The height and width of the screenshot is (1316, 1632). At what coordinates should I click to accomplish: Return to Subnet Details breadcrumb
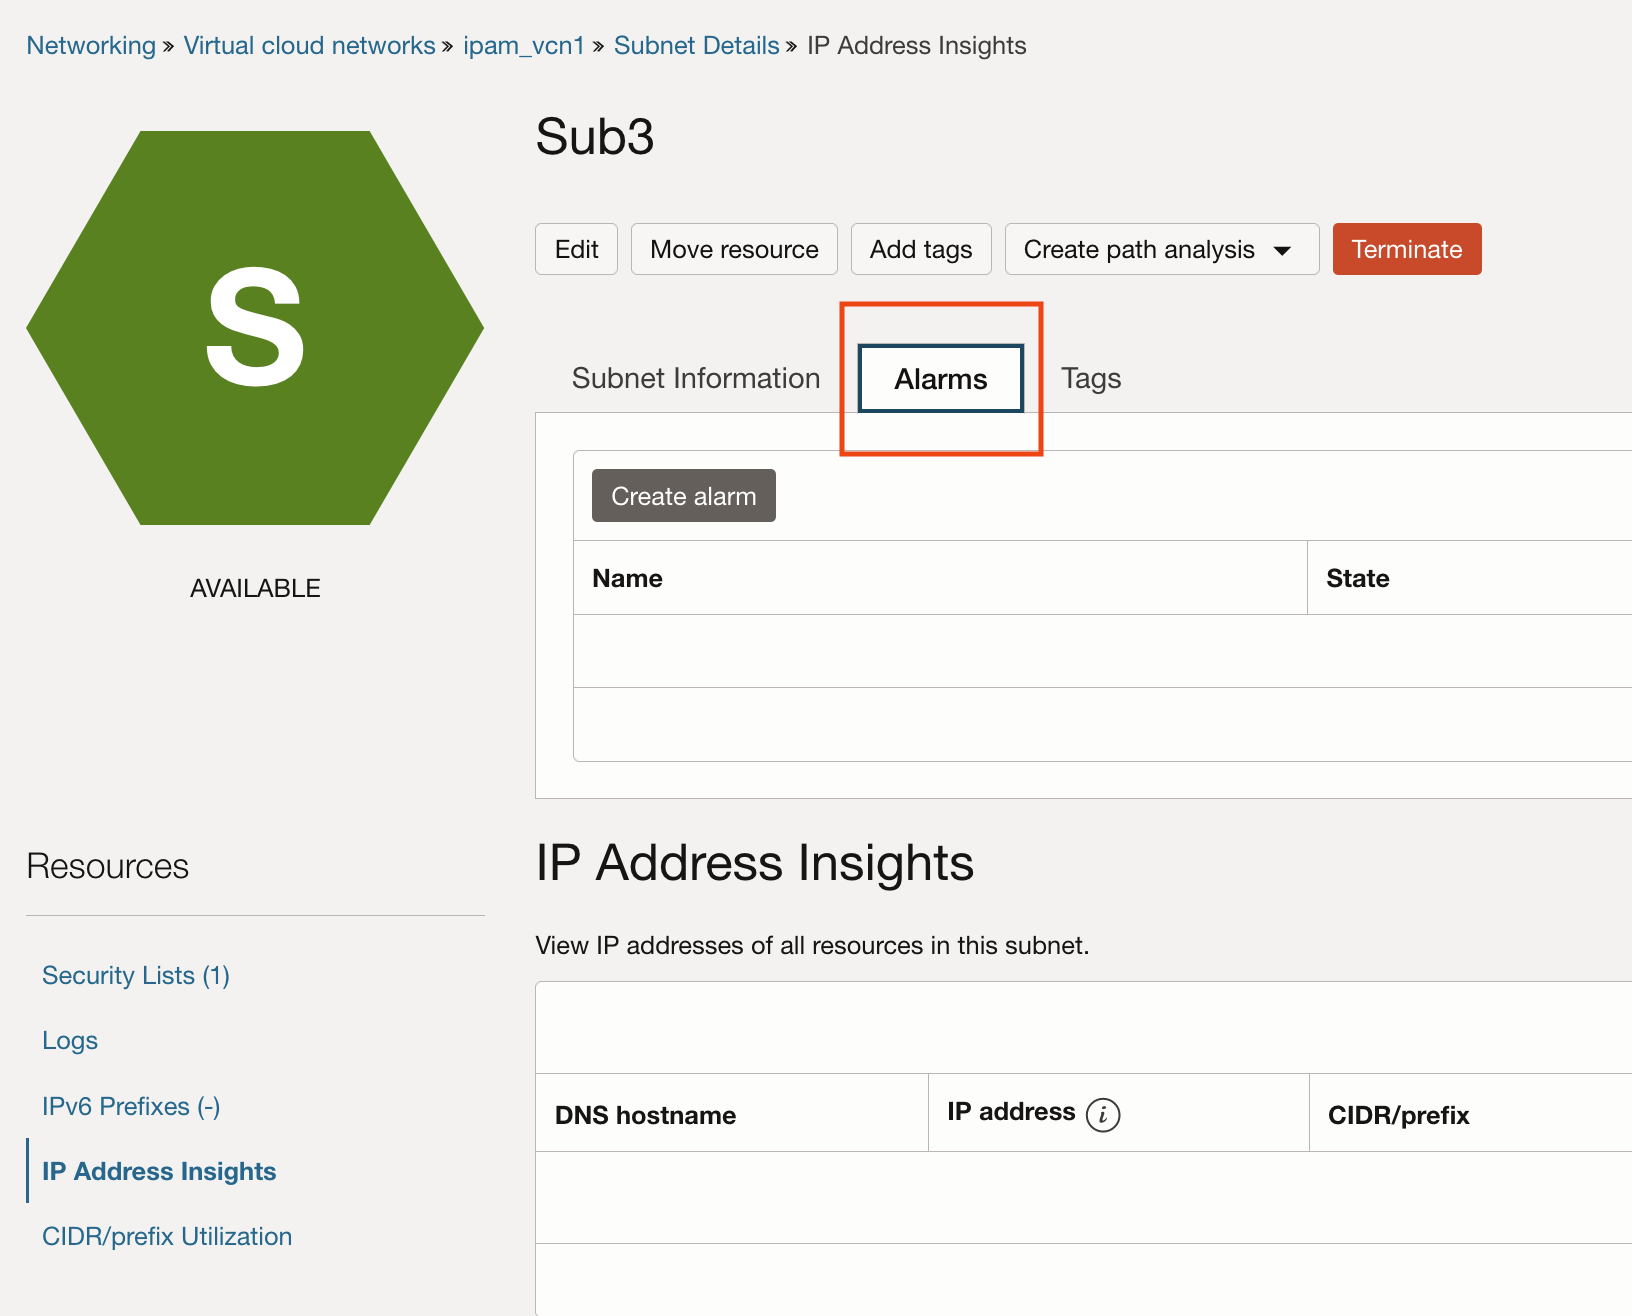coord(696,46)
